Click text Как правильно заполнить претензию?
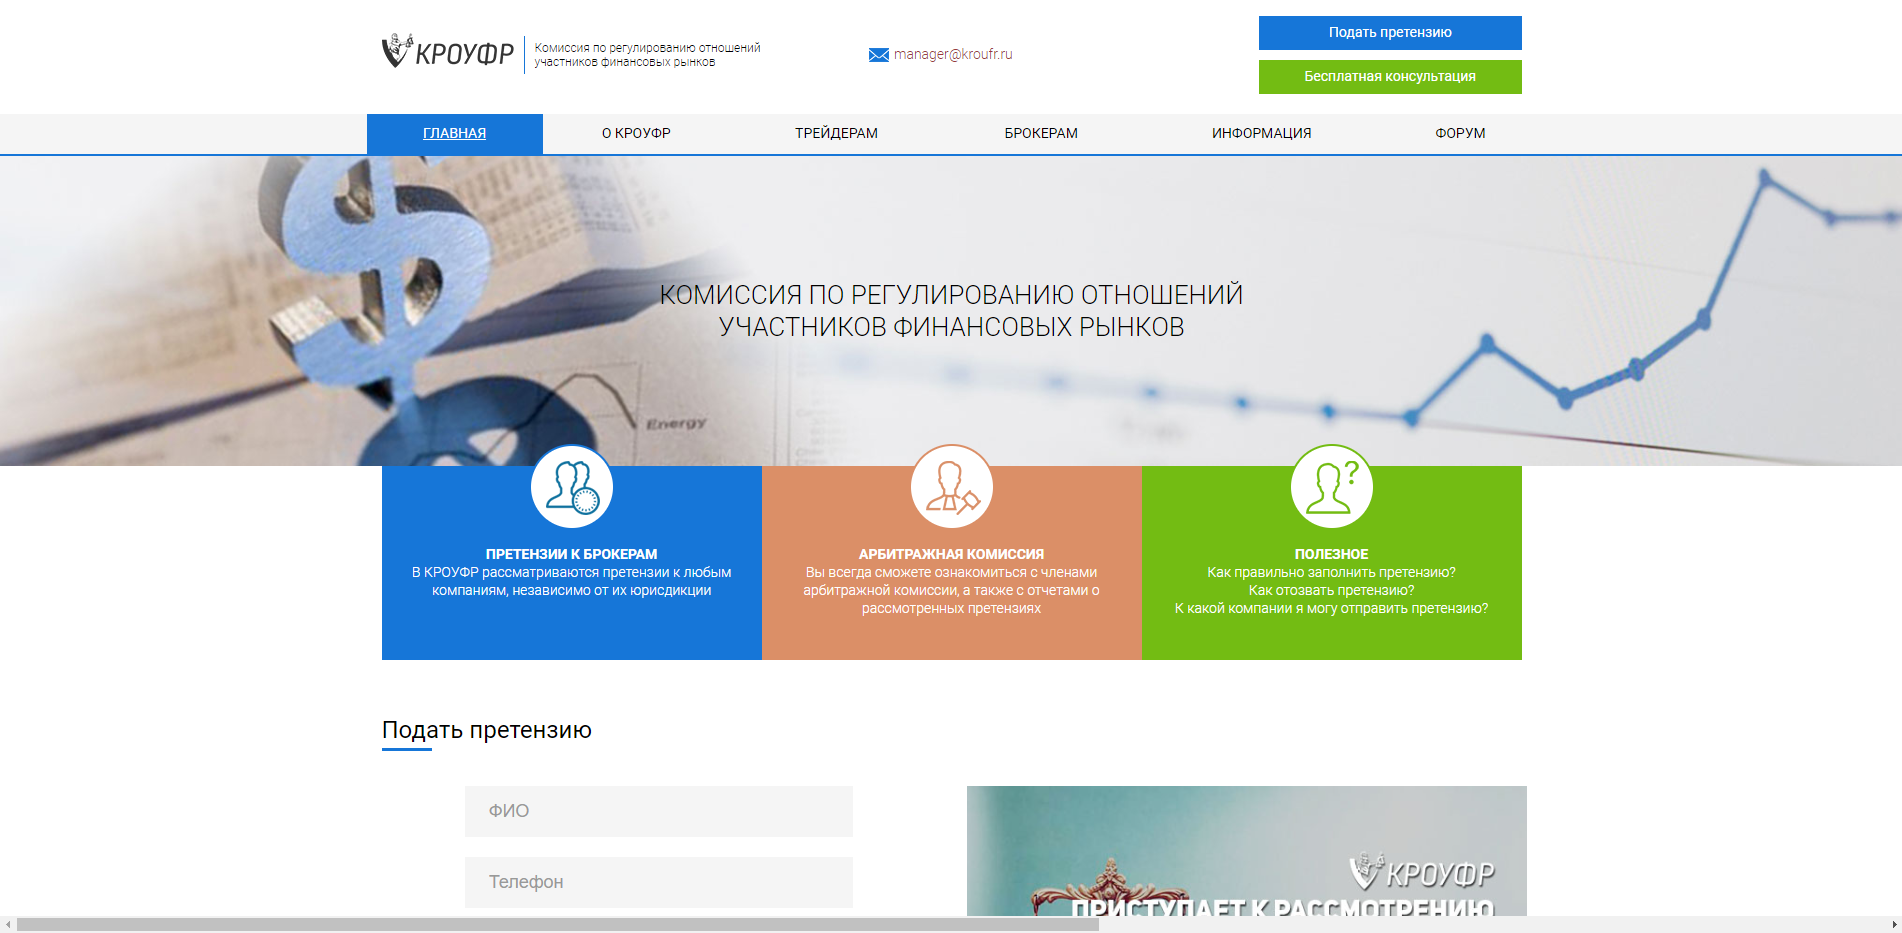The width and height of the screenshot is (1902, 933). click(x=1332, y=573)
